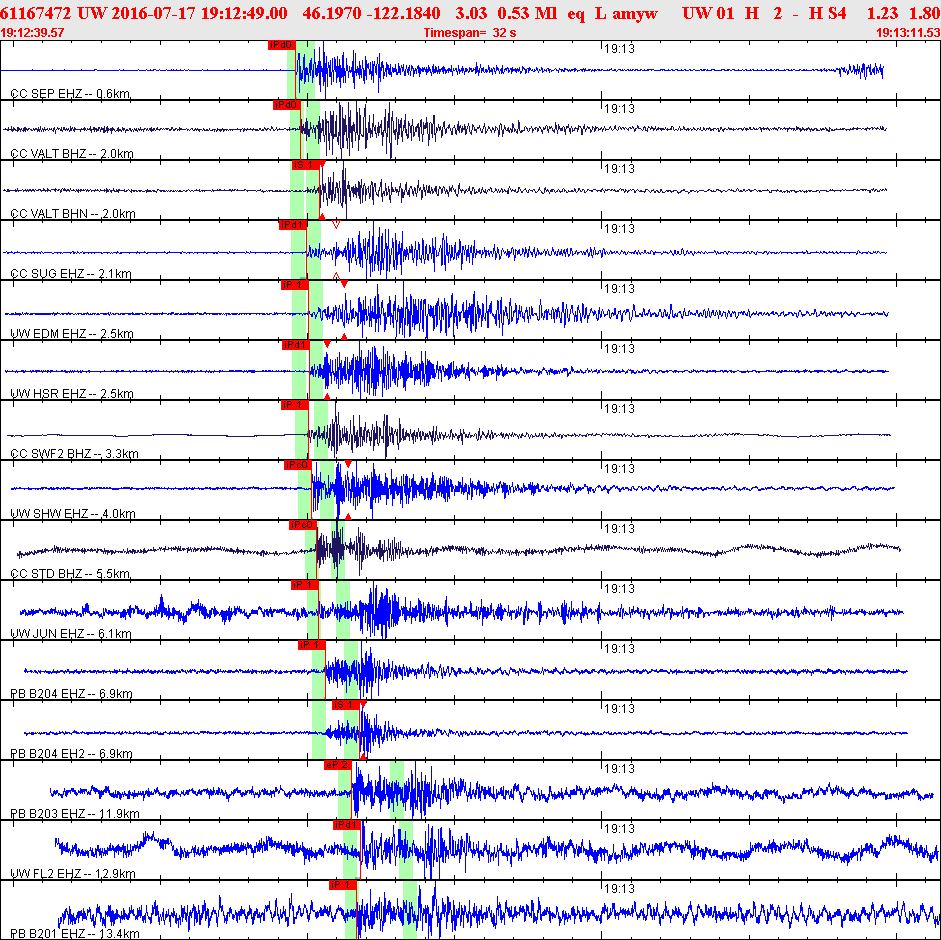Select the 'PB B201 EHZ -- 13.4km' label
Viewport: 941px width, 940px height.
pos(75,933)
